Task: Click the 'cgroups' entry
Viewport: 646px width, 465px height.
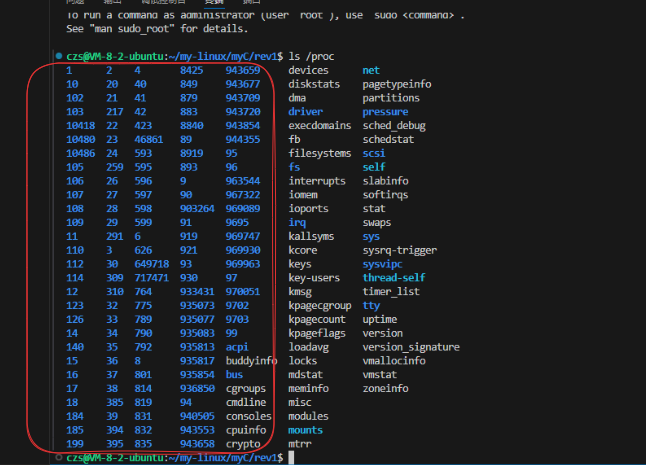Action: pos(246,389)
